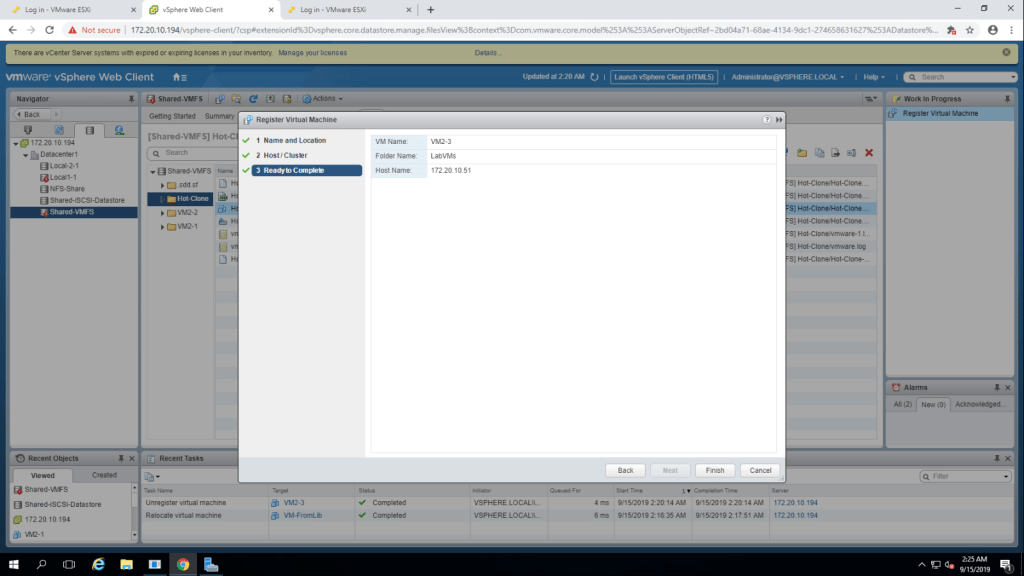The height and width of the screenshot is (576, 1024).
Task: Switch to Networking view icon in Navigator
Action: pyautogui.click(x=119, y=130)
